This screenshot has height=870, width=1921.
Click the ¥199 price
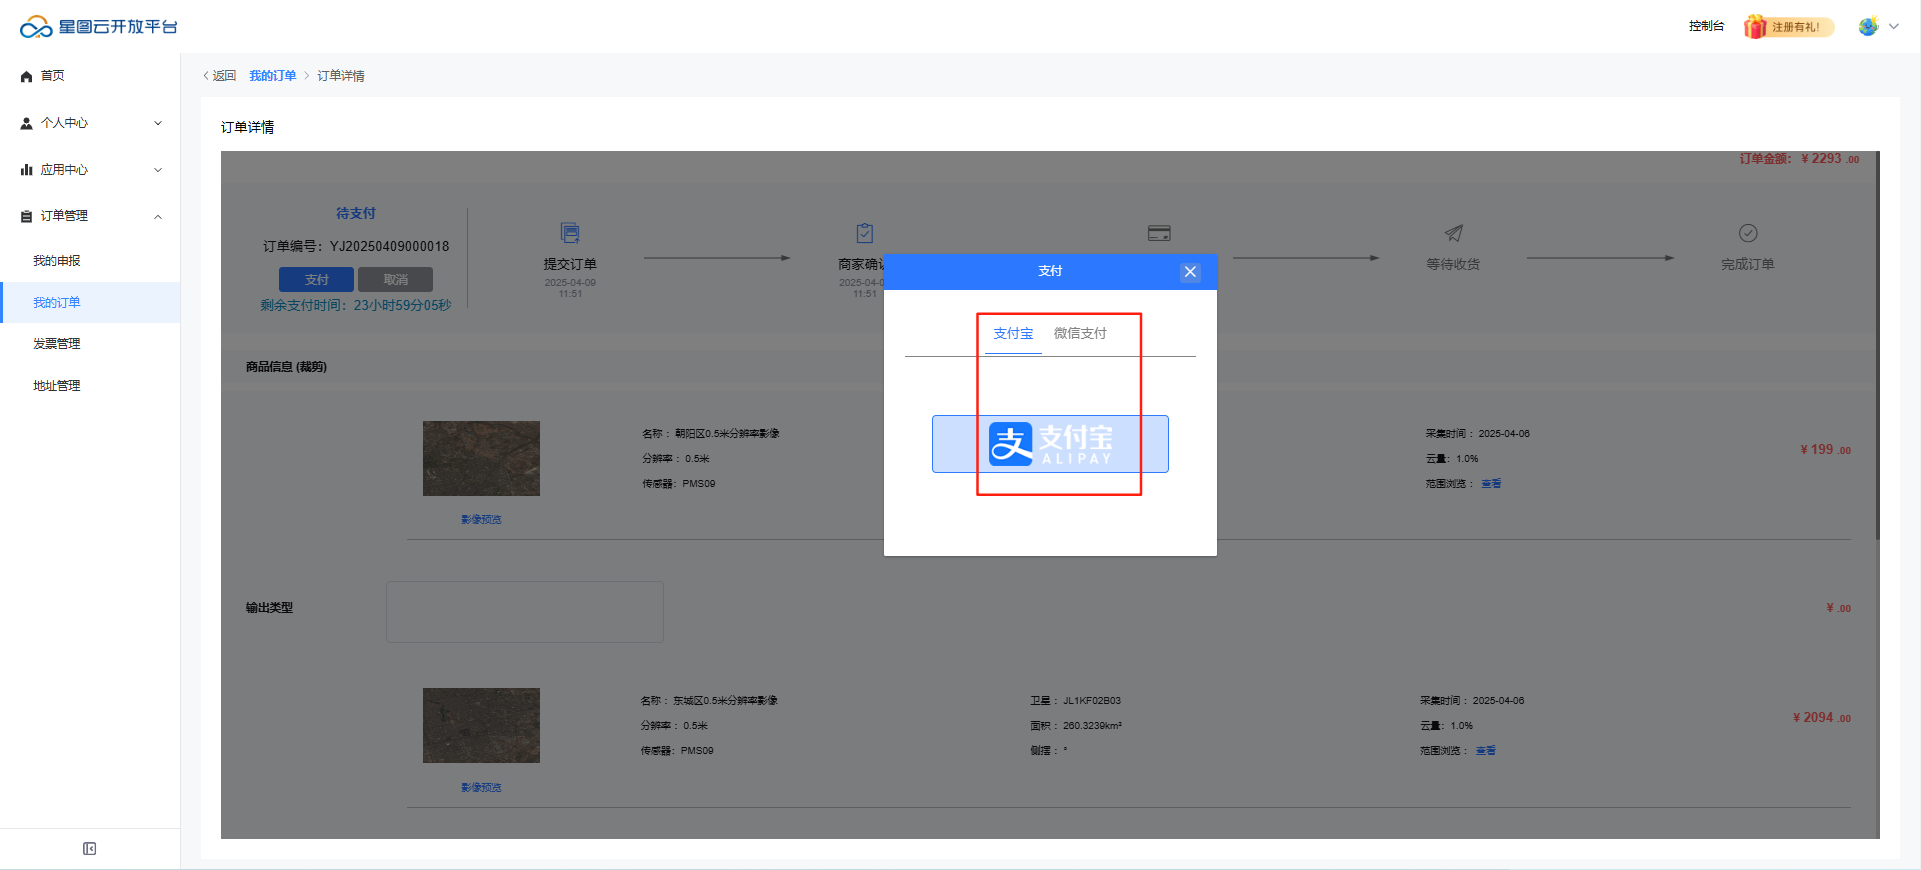(1825, 450)
